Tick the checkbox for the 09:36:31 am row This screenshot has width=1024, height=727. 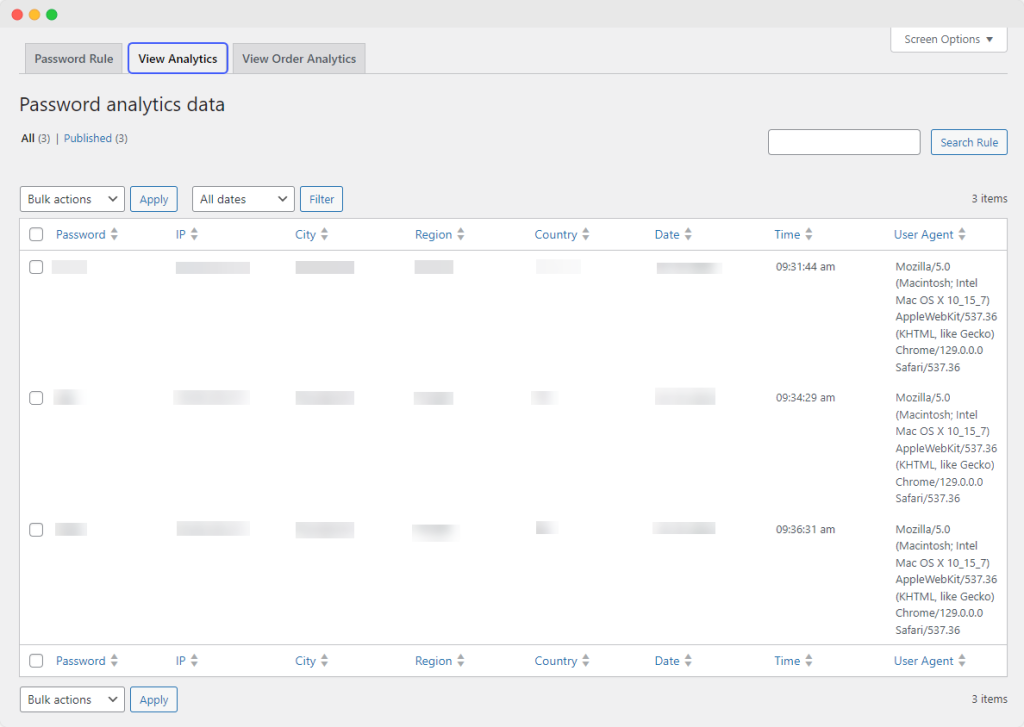click(36, 530)
